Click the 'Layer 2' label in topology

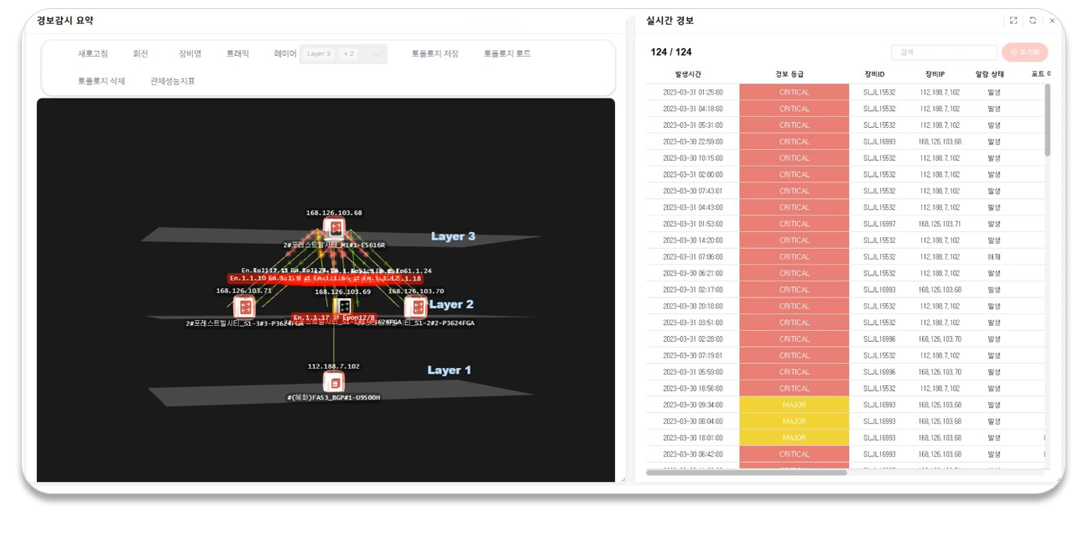tap(452, 304)
